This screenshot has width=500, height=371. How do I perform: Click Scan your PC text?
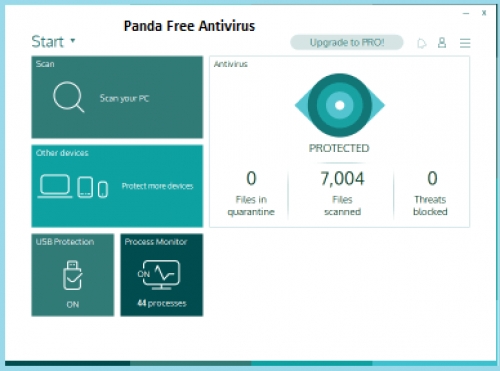(124, 98)
